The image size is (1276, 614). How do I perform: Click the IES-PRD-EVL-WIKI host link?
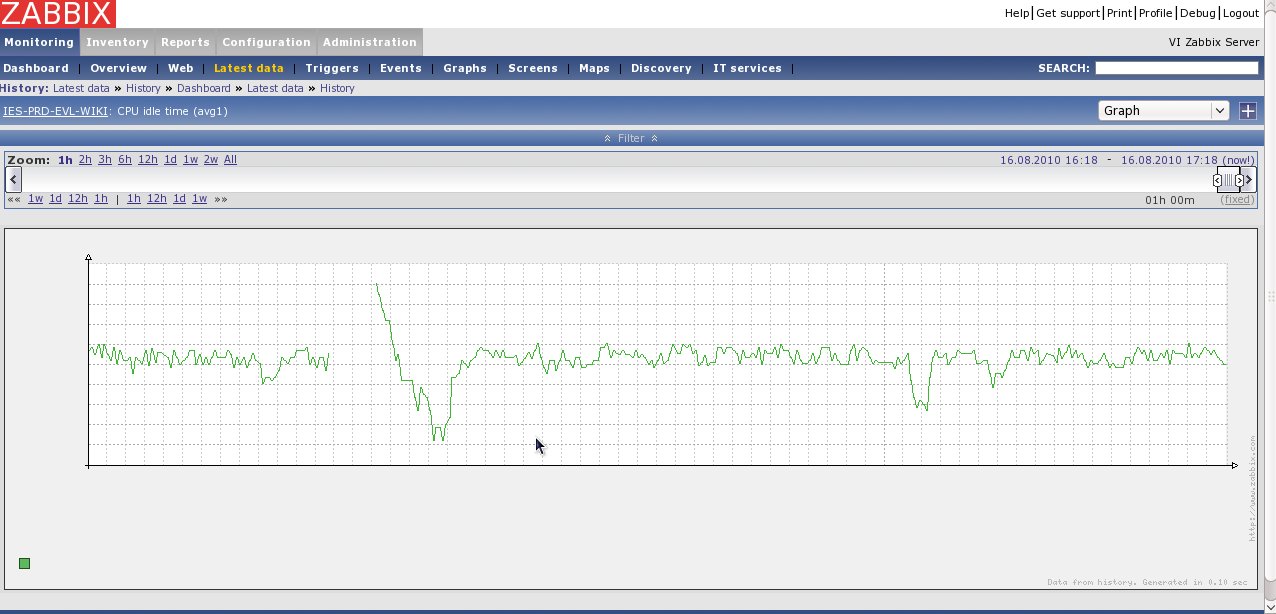pos(55,111)
